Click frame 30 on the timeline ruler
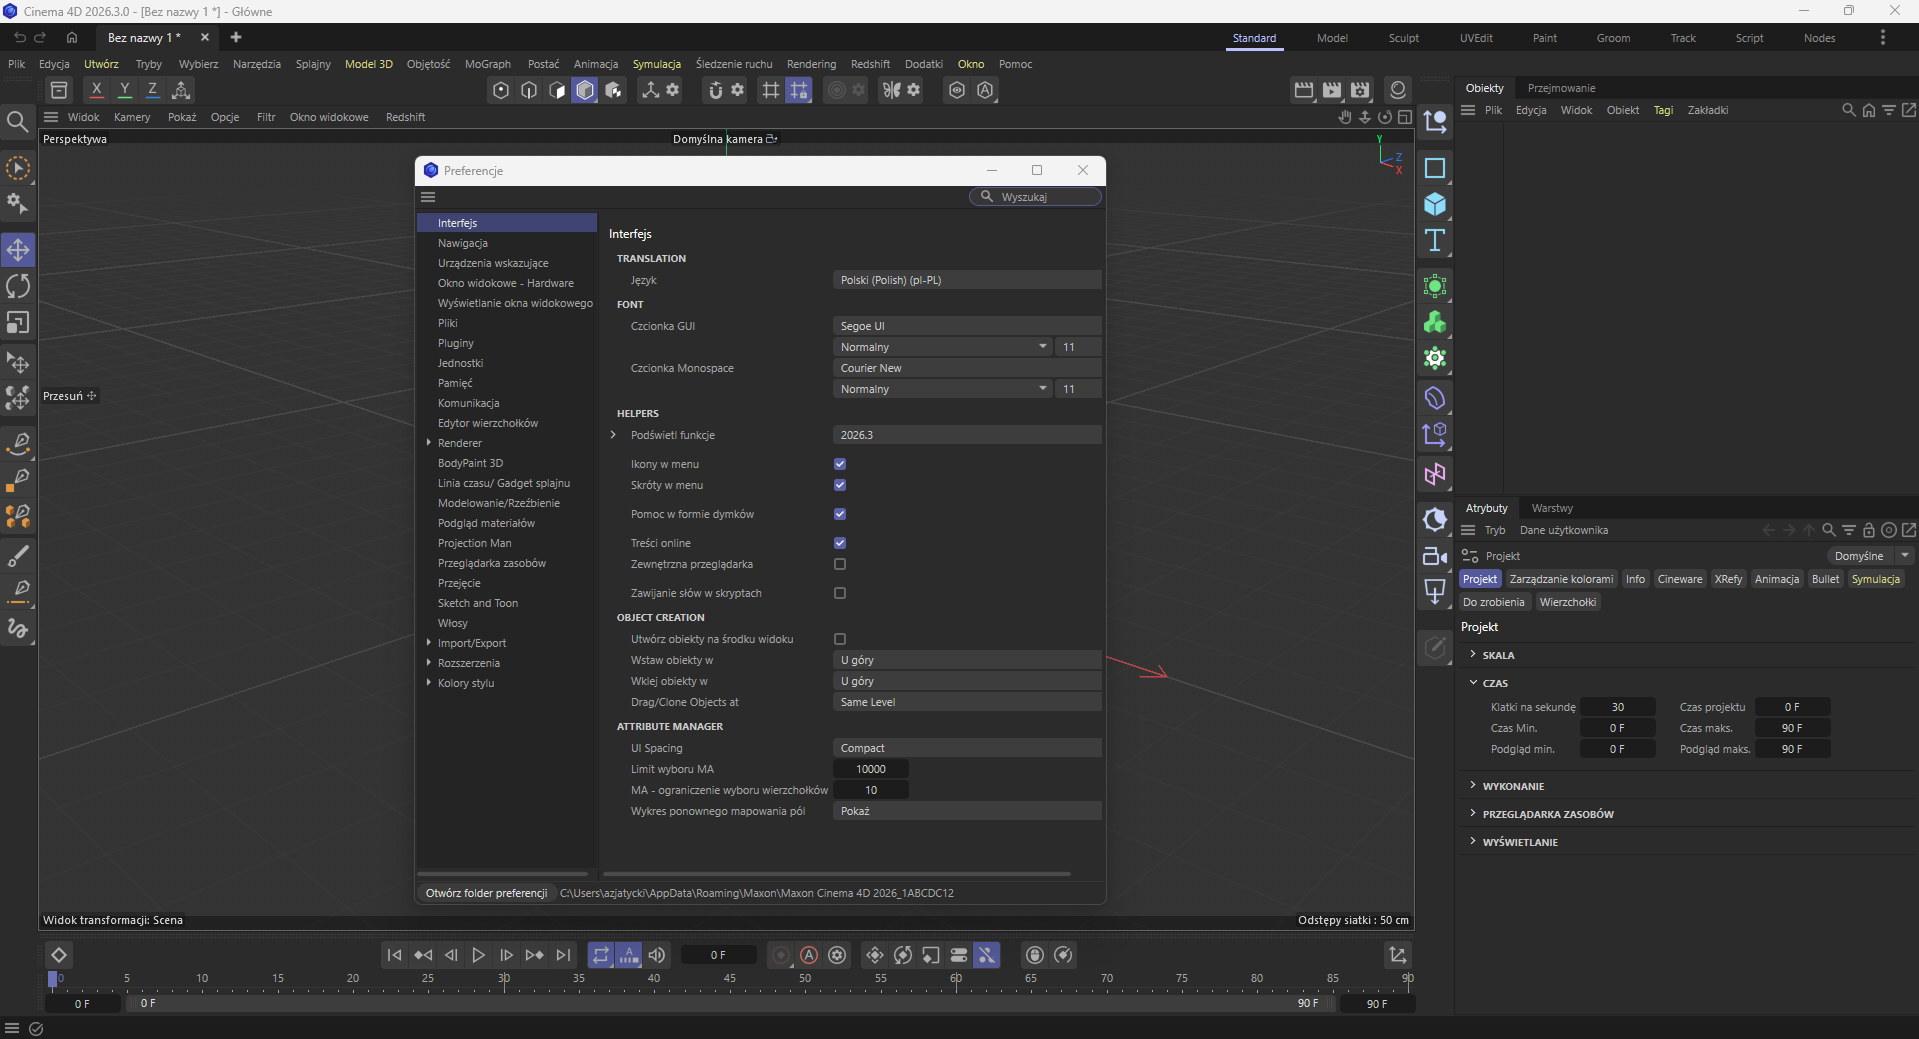1919x1039 pixels. coord(504,978)
